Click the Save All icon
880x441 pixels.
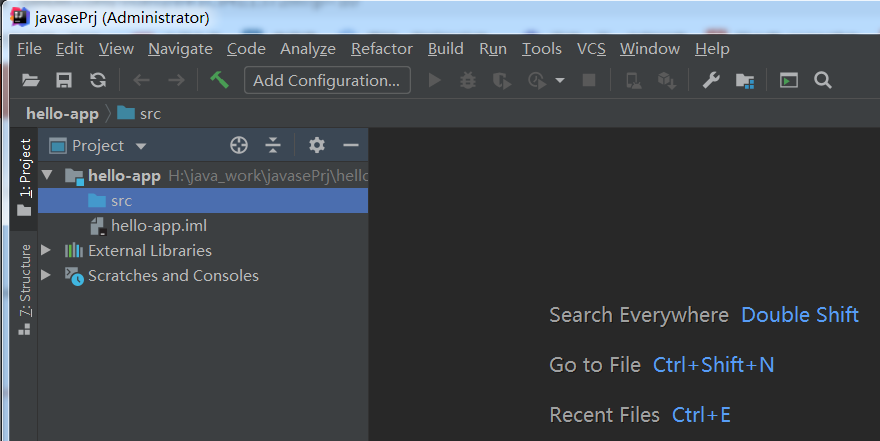tap(64, 81)
